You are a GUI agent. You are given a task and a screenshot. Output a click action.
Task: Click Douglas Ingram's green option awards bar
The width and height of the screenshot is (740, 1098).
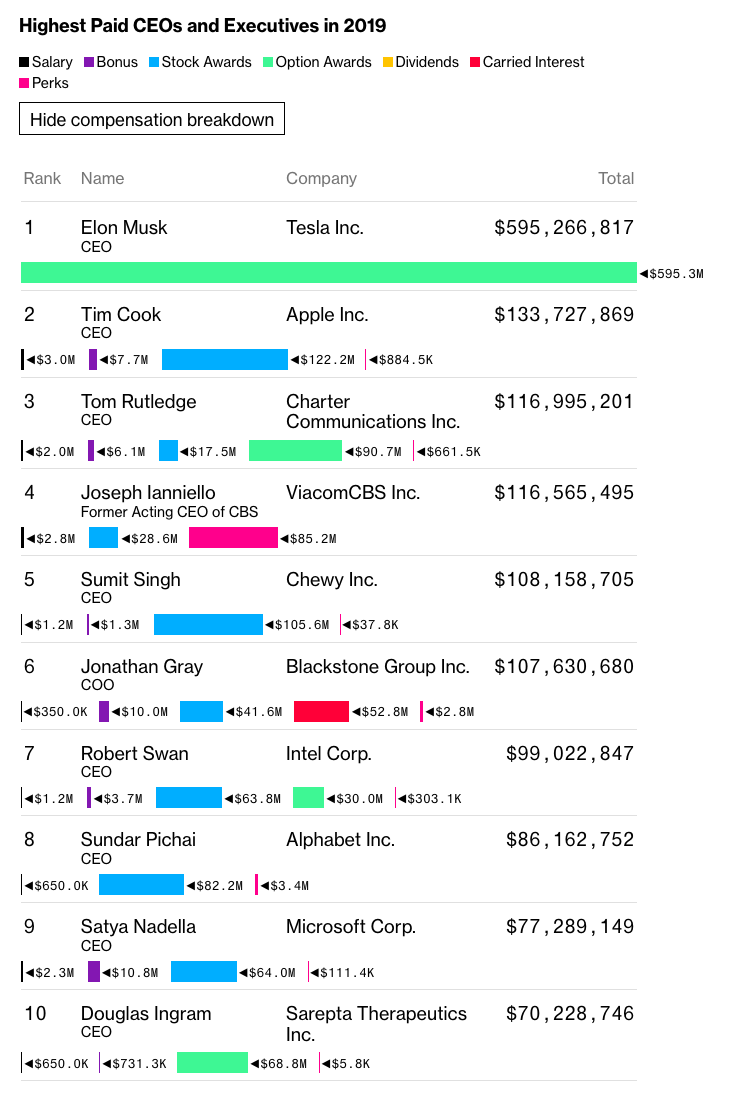pyautogui.click(x=212, y=1063)
